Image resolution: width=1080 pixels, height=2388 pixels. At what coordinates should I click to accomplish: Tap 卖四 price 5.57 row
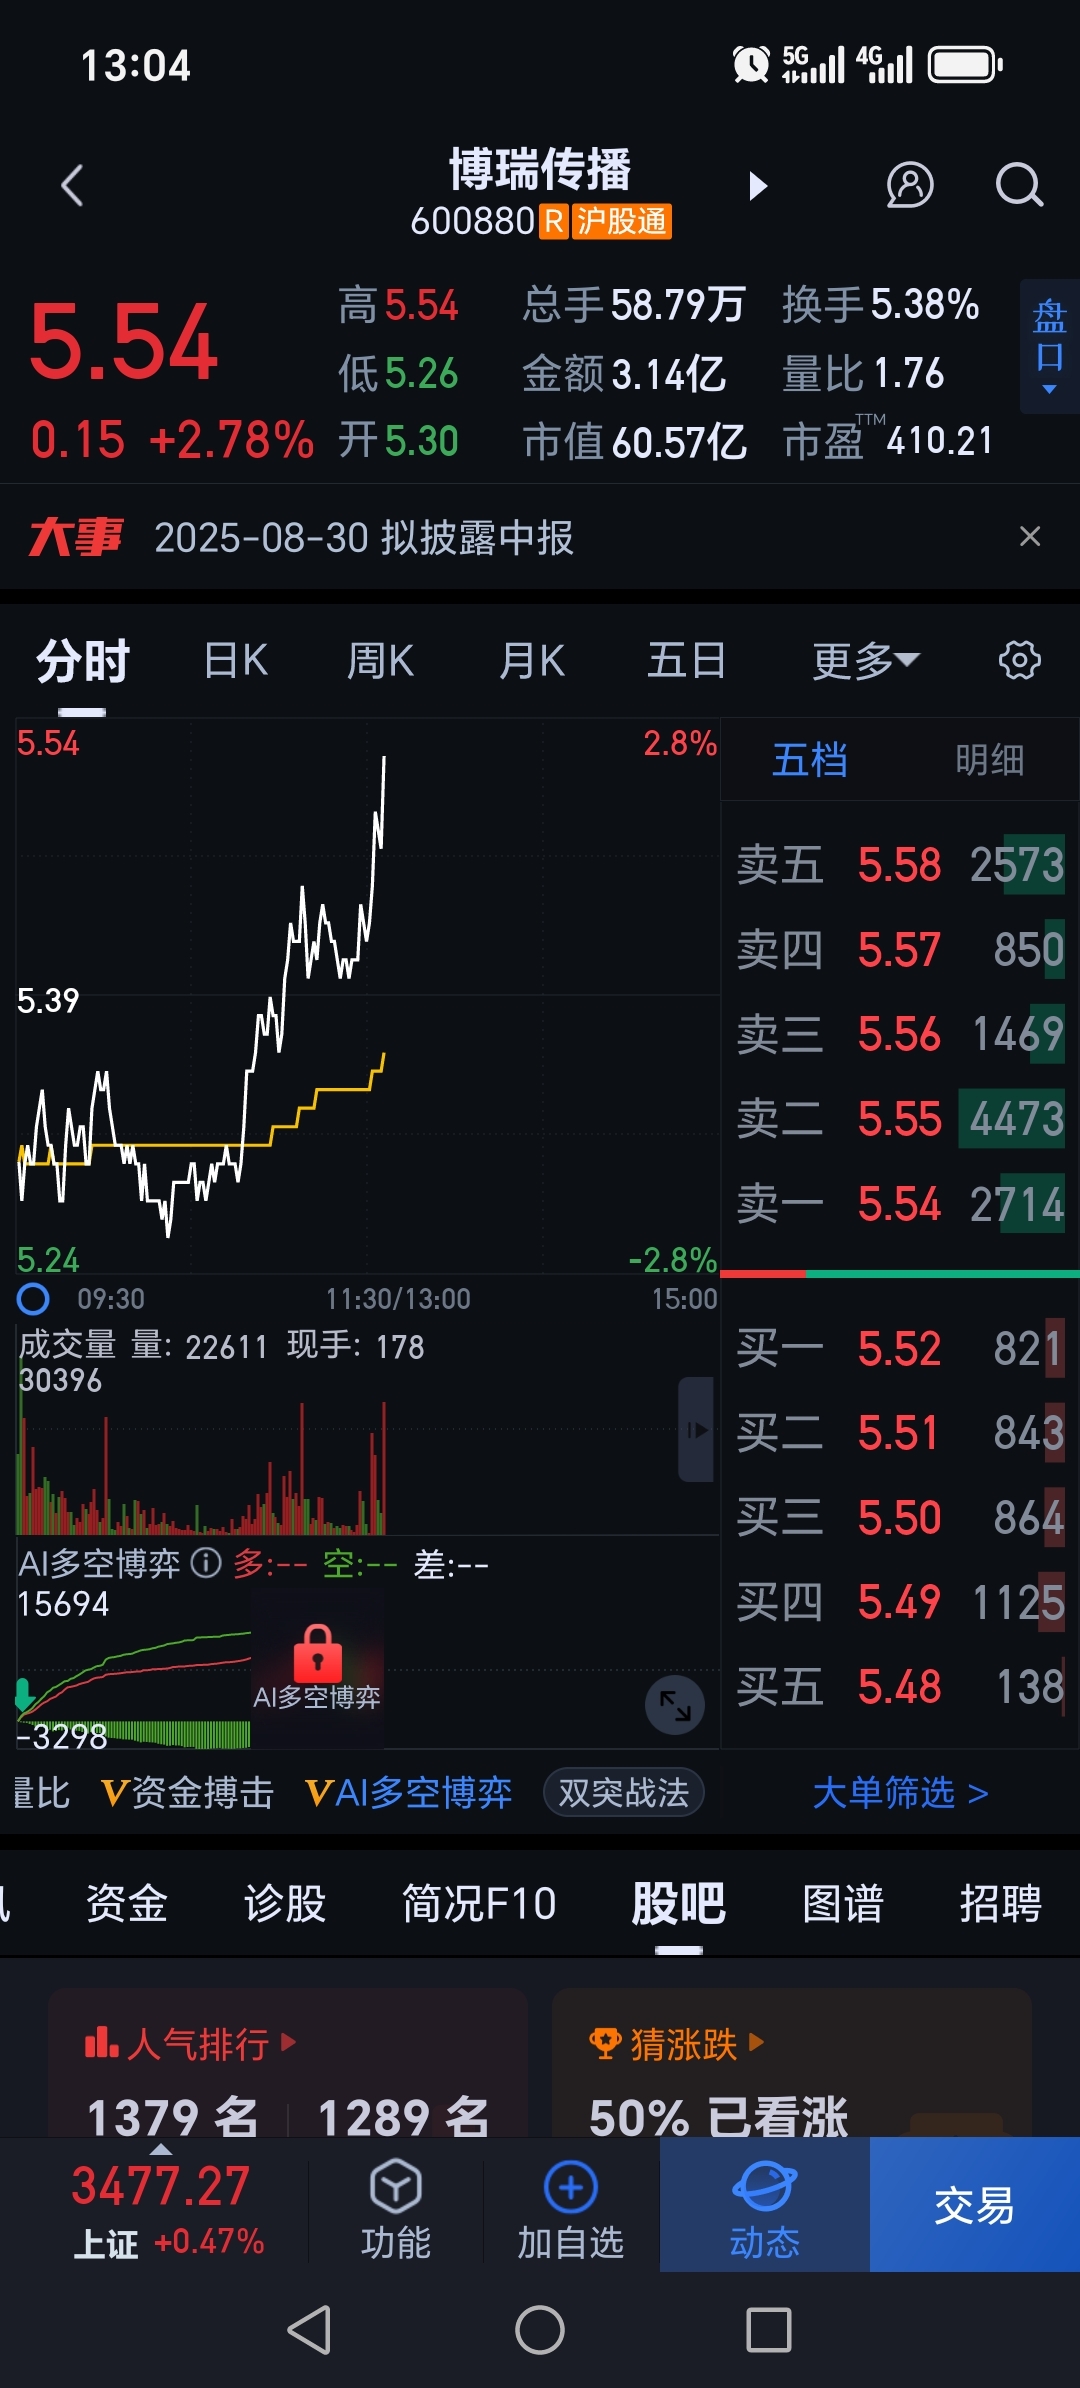click(900, 949)
